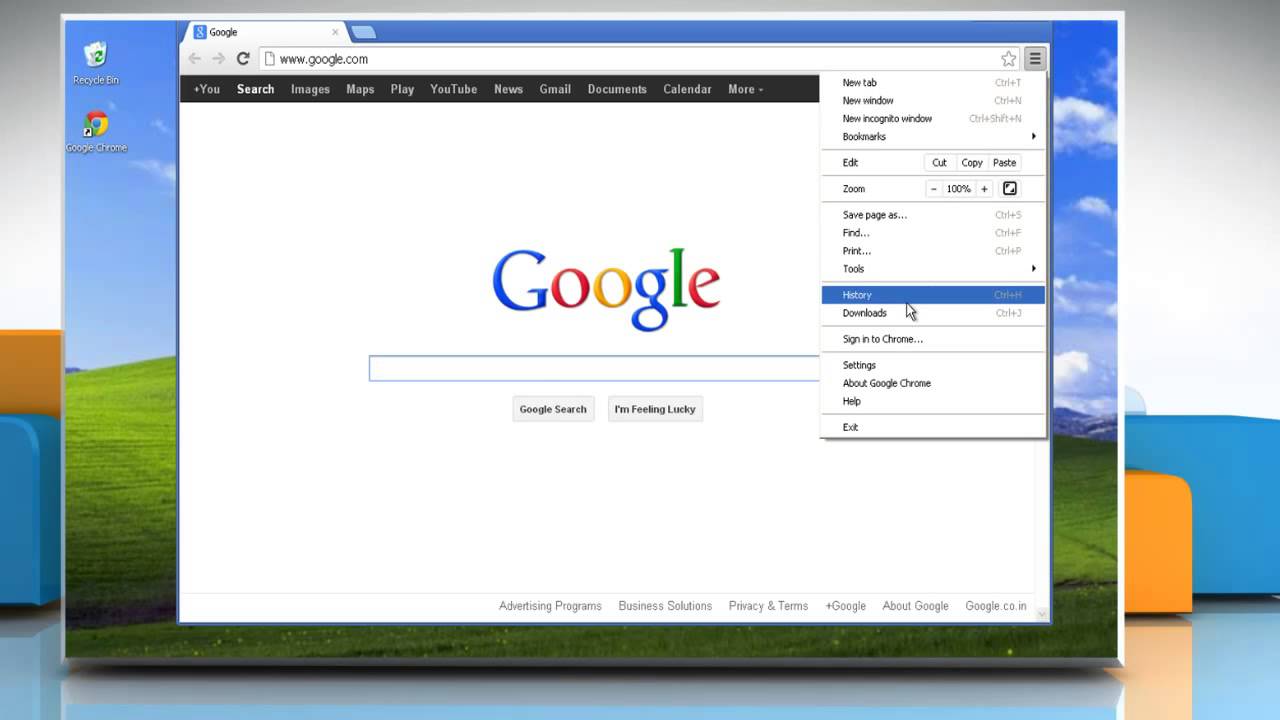Select About Google Chrome
1280x720 pixels.
click(x=933, y=383)
